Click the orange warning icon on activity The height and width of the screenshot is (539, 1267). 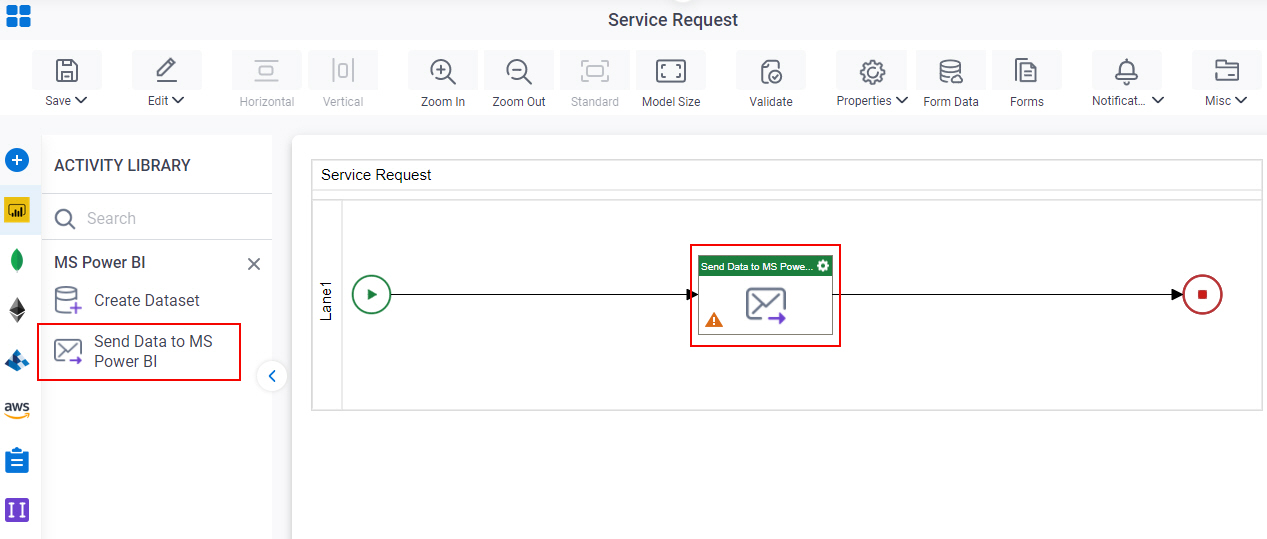pyautogui.click(x=714, y=320)
